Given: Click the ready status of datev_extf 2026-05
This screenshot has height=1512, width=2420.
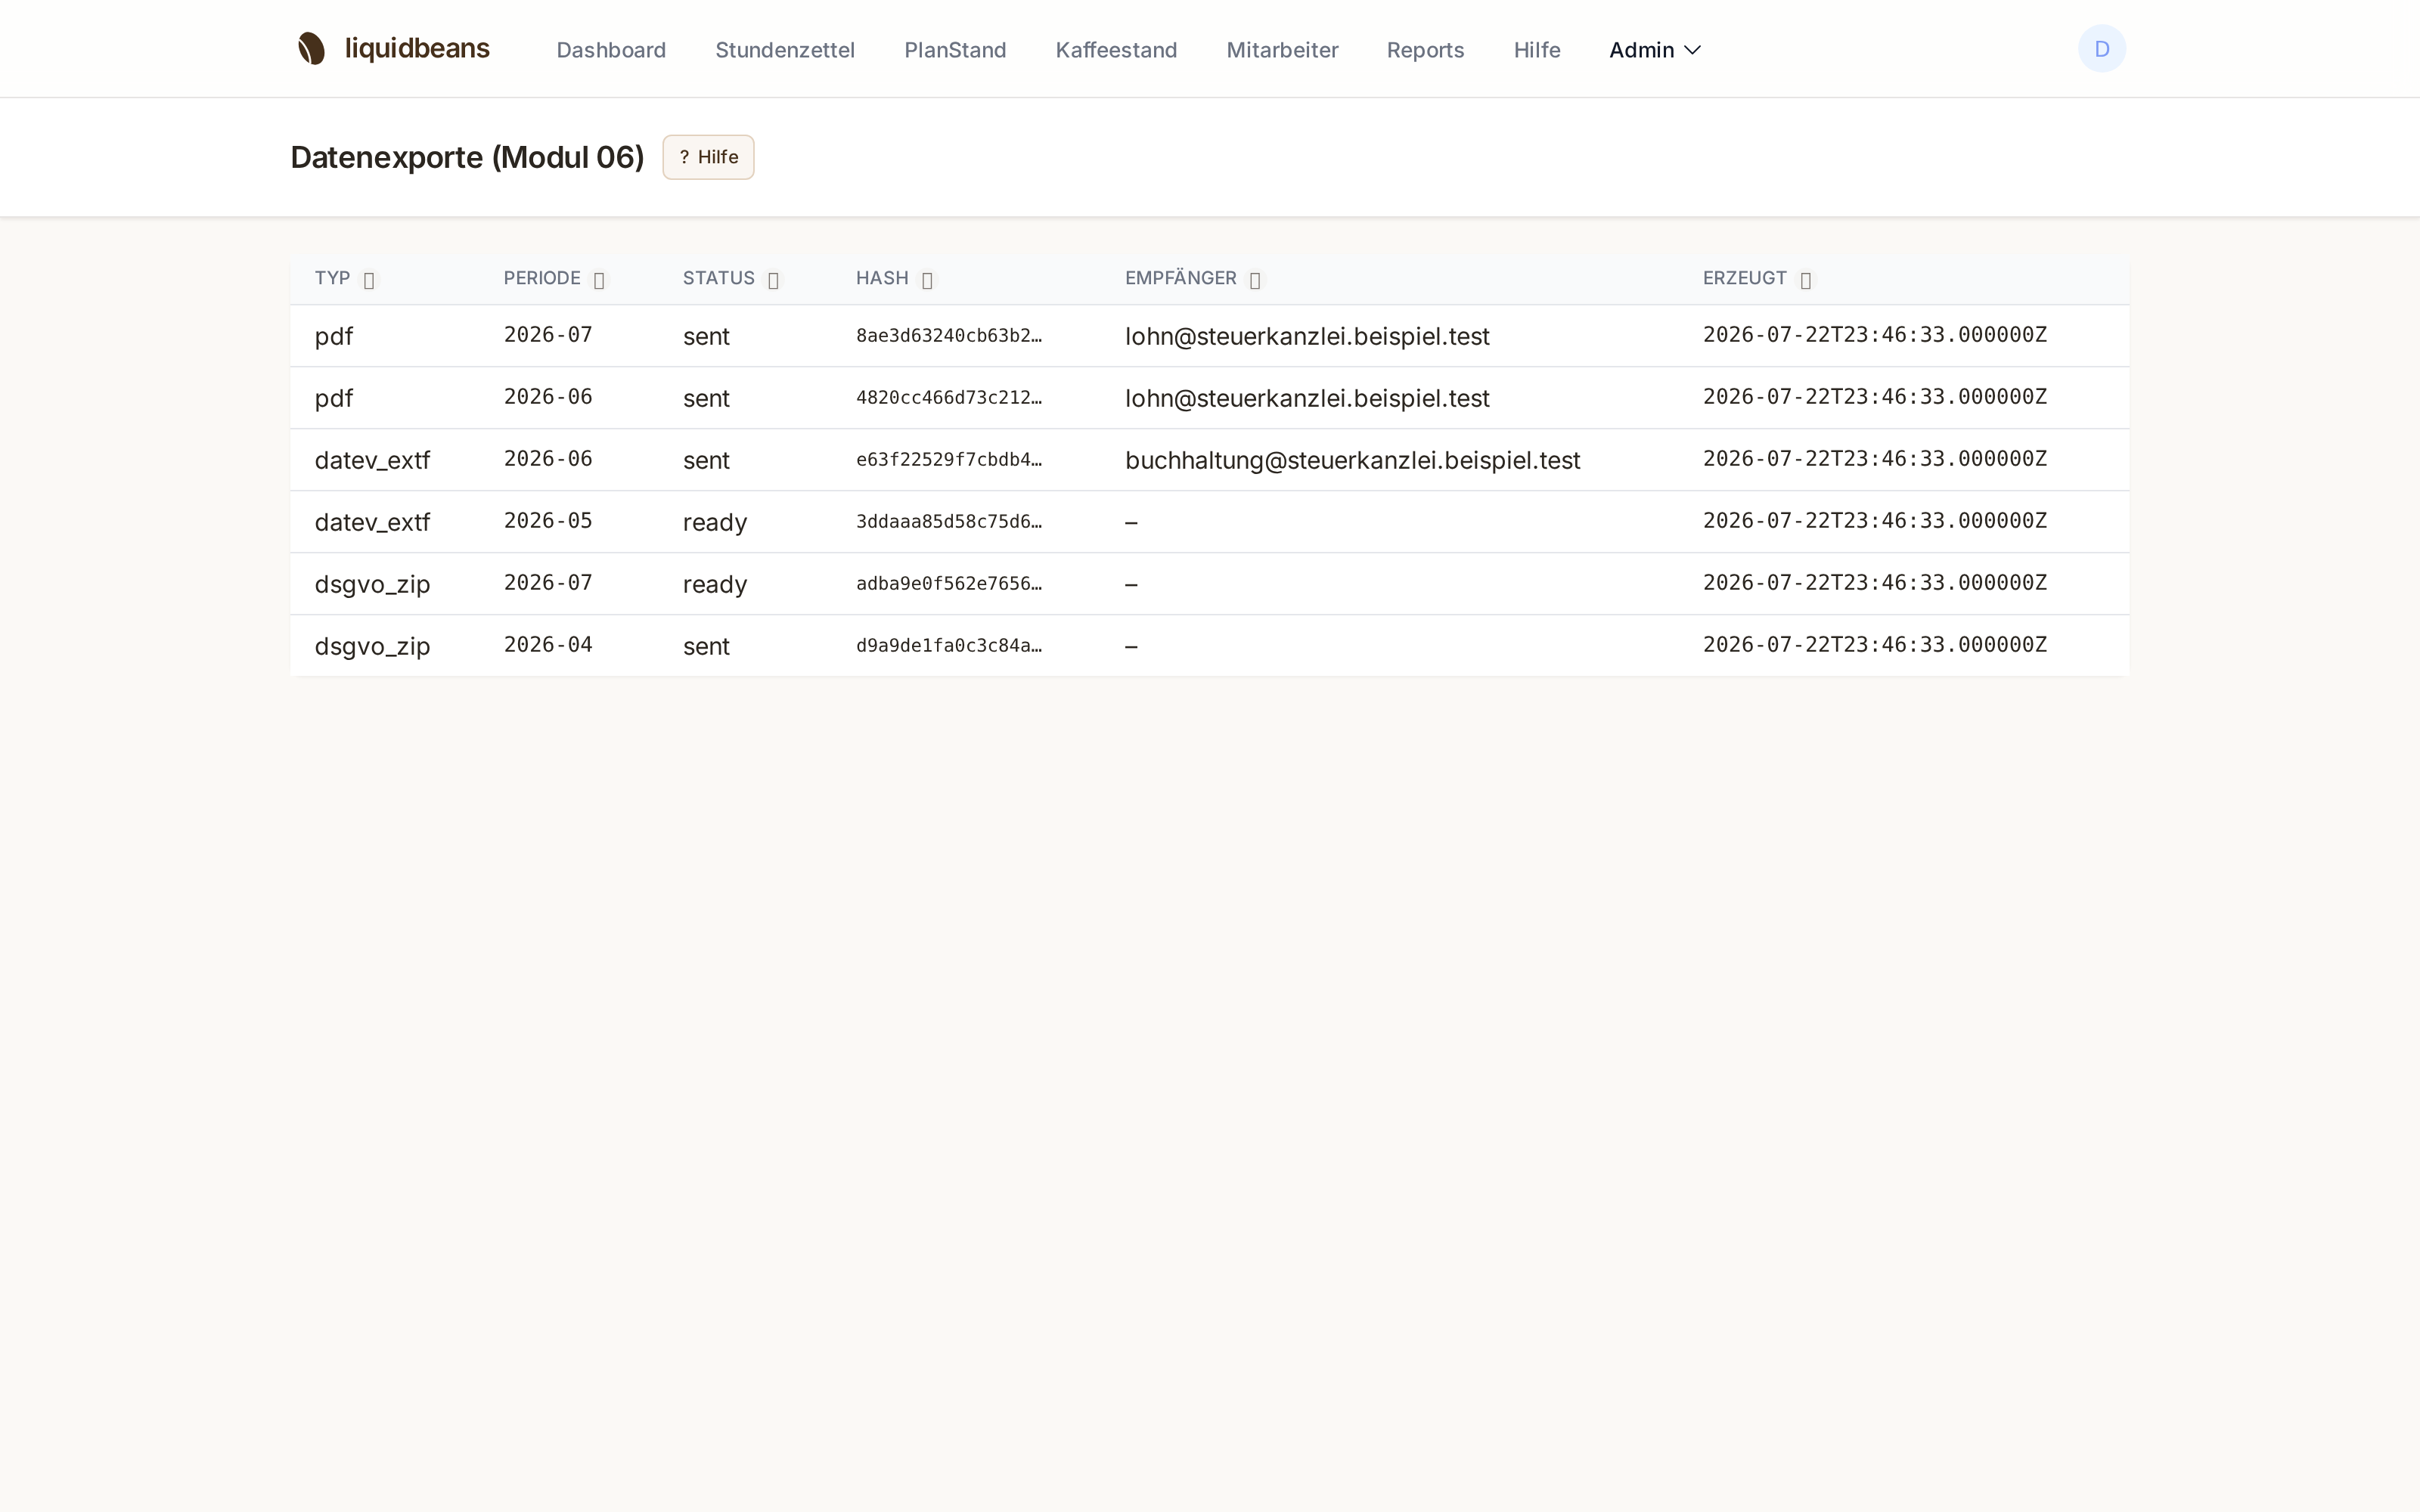Looking at the screenshot, I should (x=715, y=523).
